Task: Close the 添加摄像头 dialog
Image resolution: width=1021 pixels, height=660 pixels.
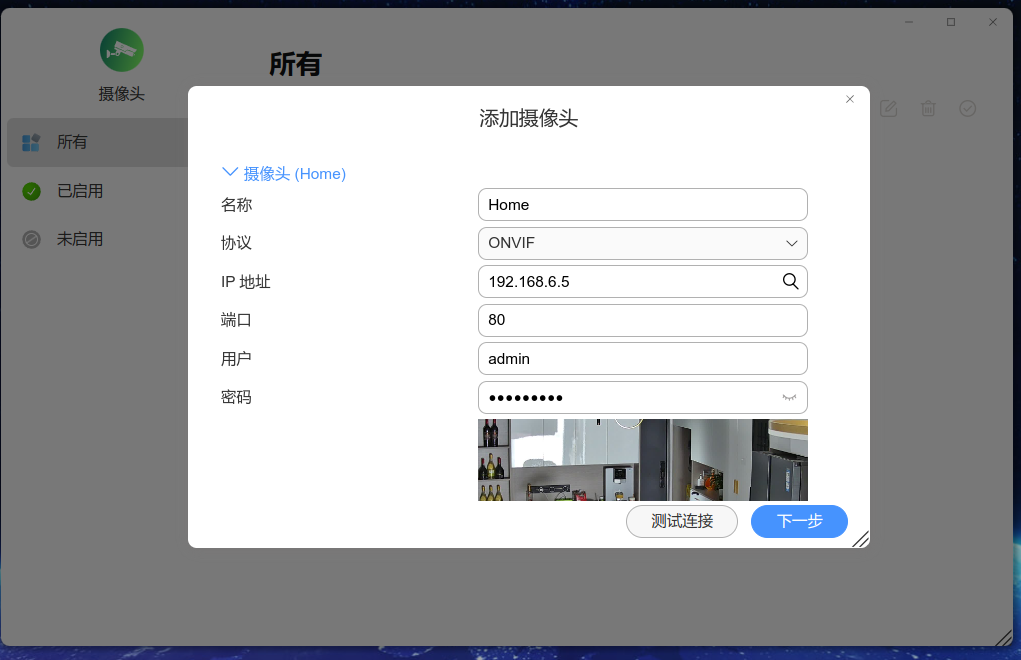Action: coord(850,99)
